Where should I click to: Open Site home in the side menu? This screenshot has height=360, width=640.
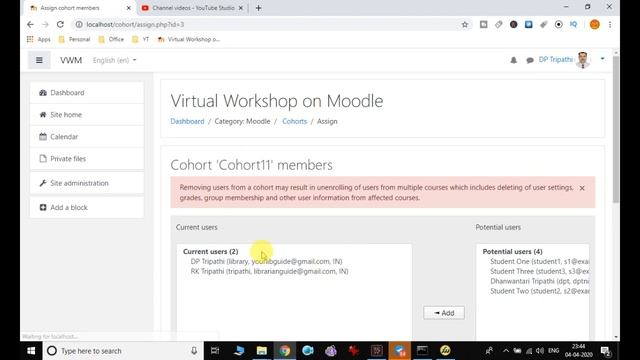pos(87,115)
